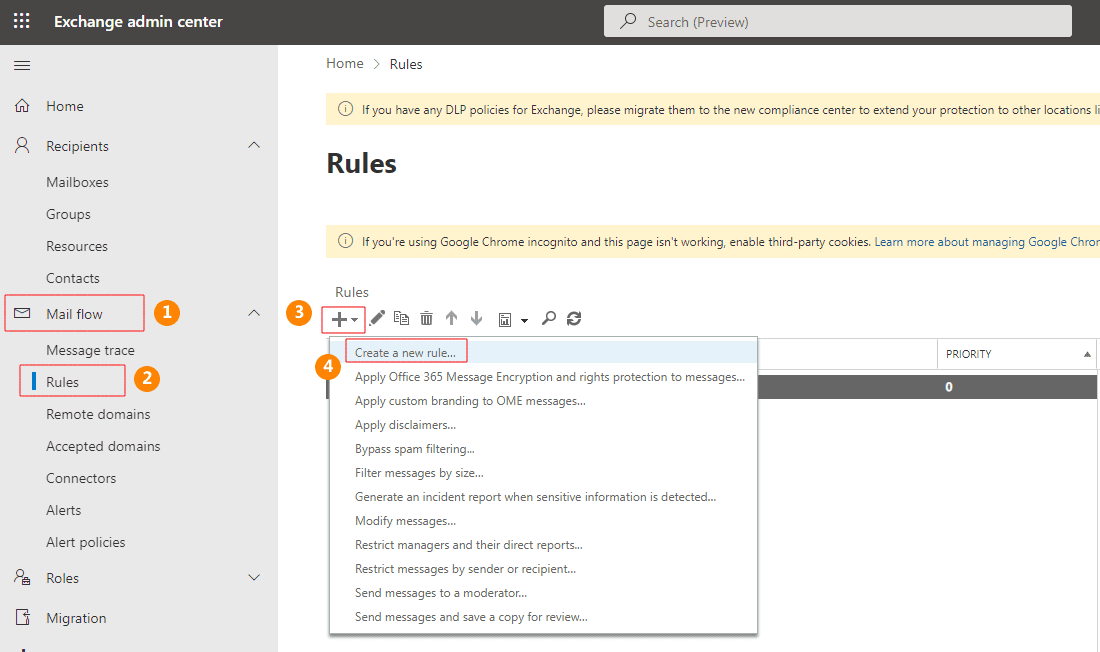Click the Search (Preview) input field

(x=837, y=21)
